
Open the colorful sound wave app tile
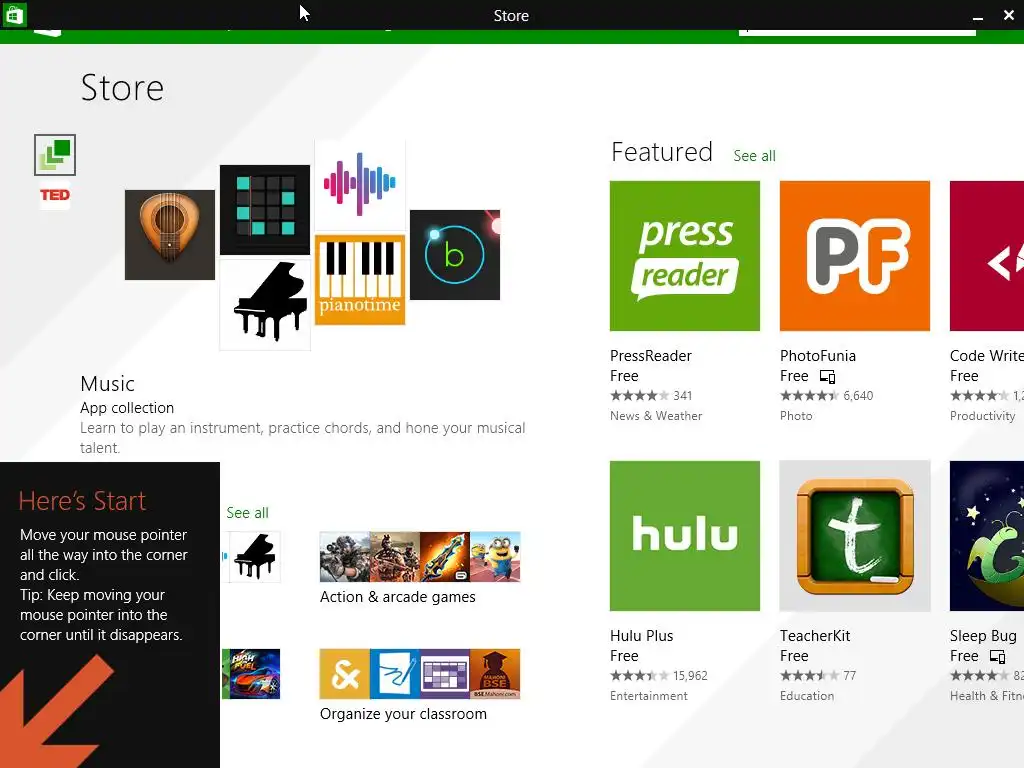tap(360, 185)
